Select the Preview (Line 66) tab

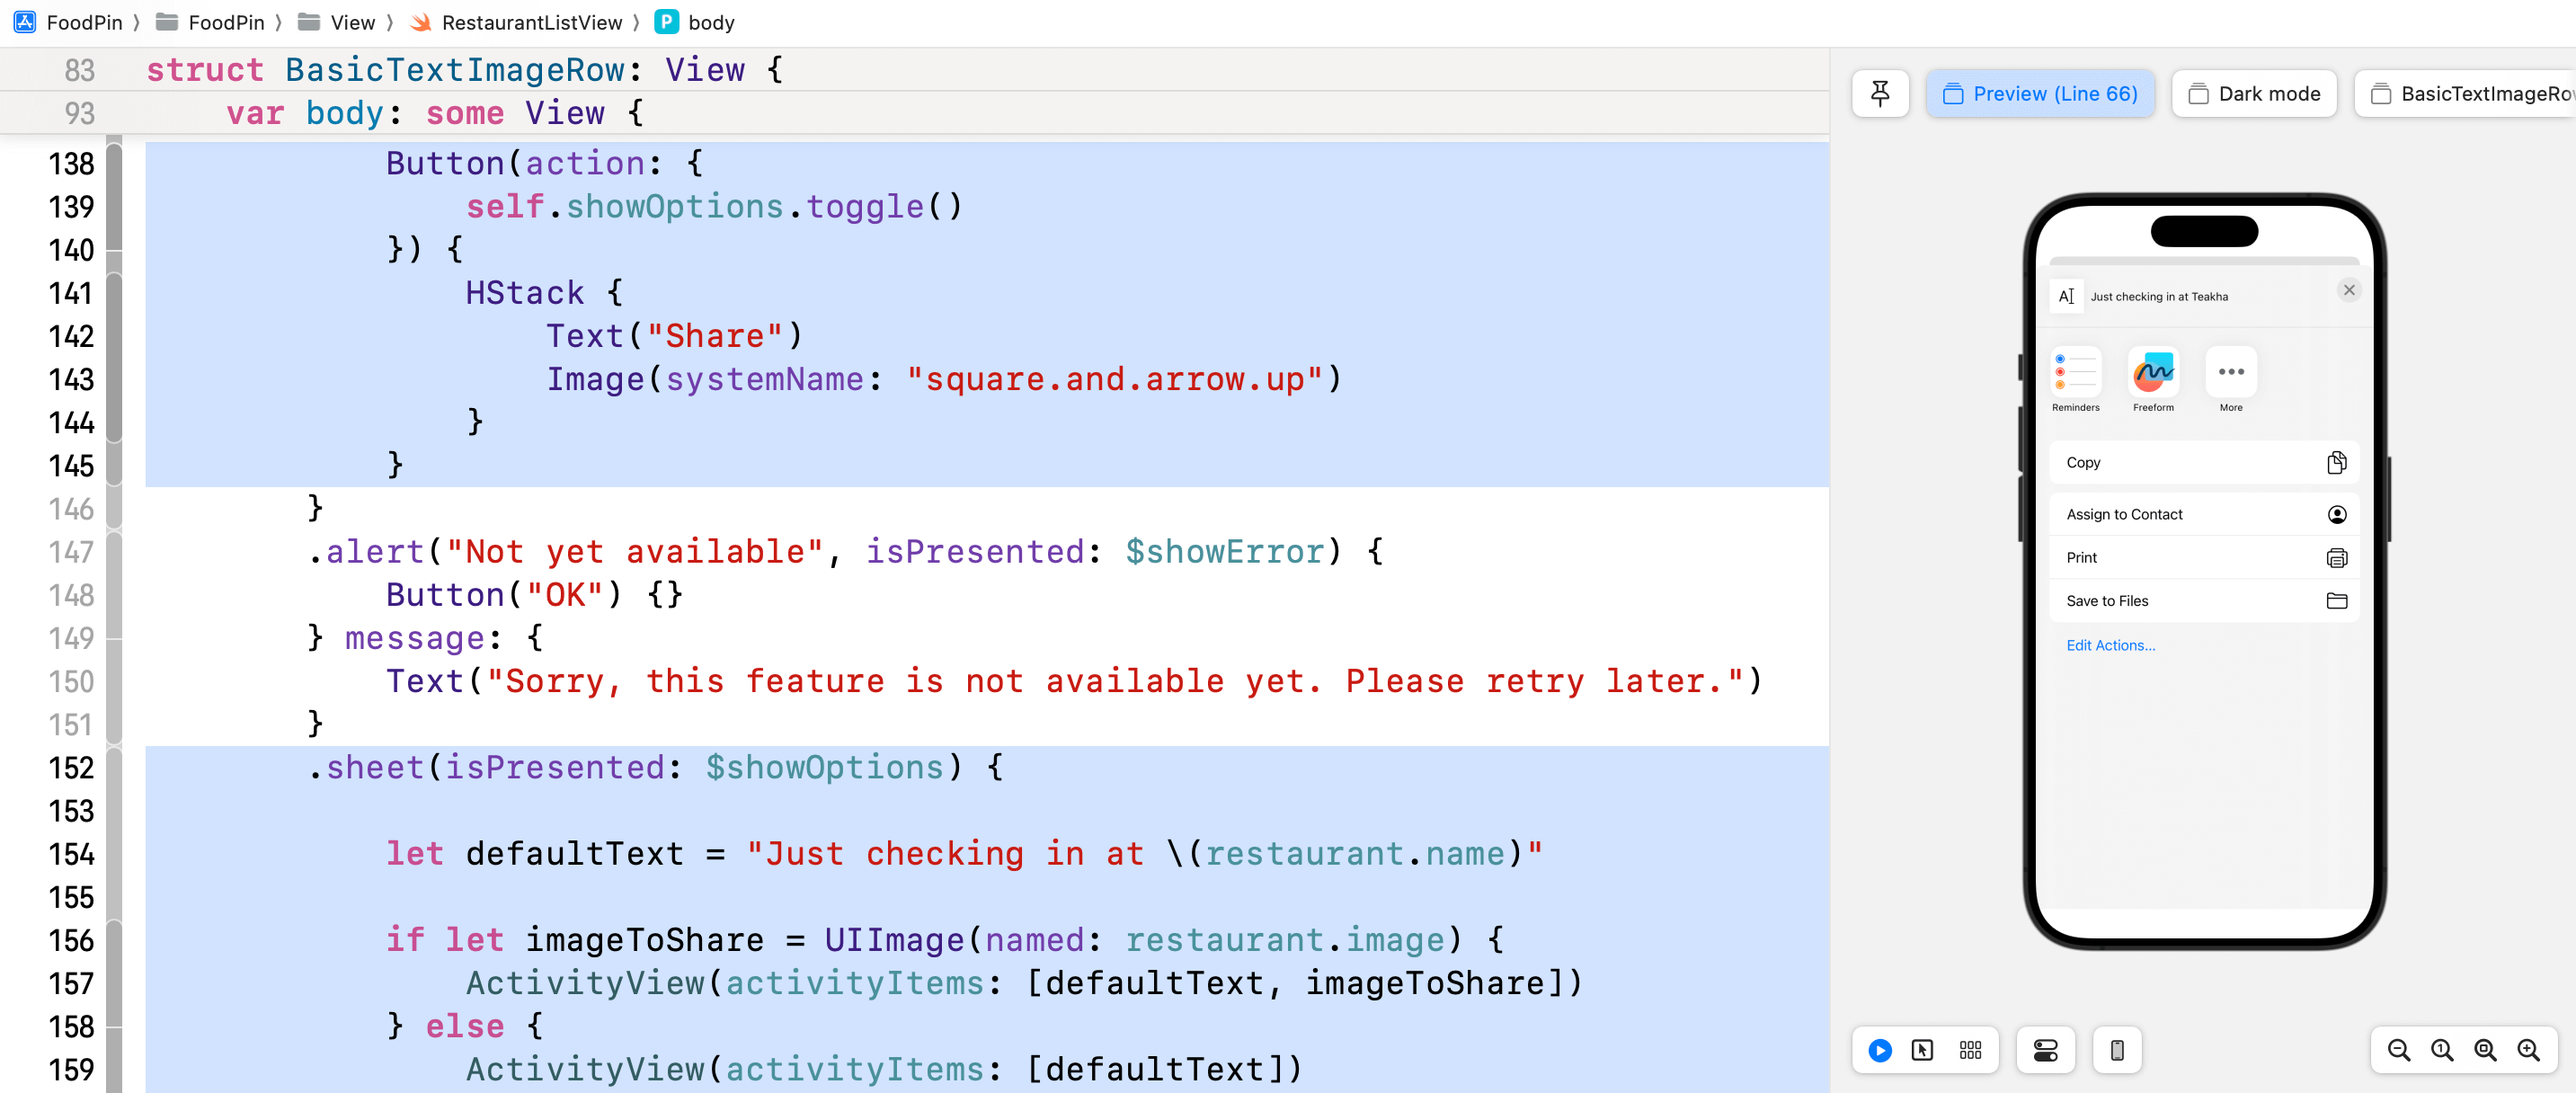pyautogui.click(x=2040, y=94)
